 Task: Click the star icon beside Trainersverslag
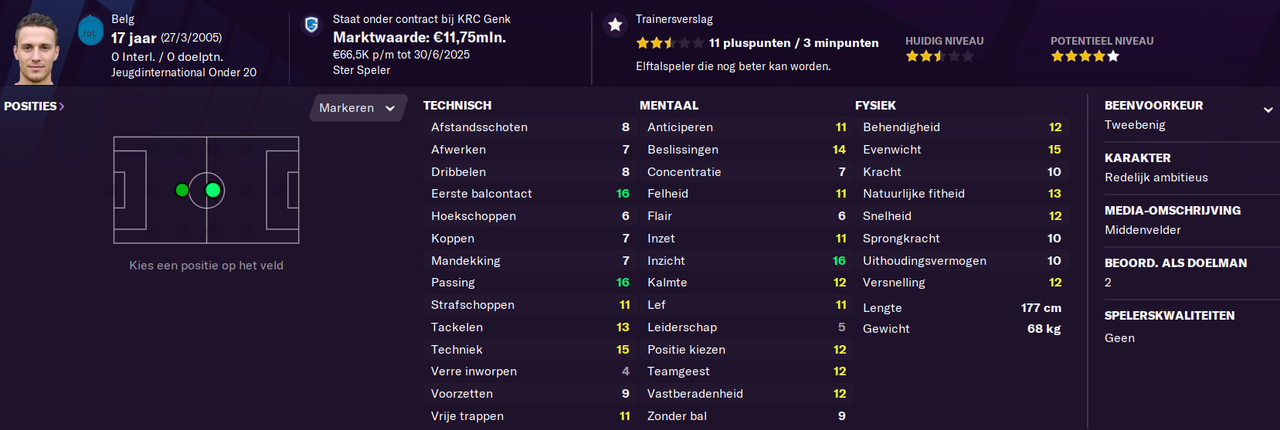tap(615, 26)
